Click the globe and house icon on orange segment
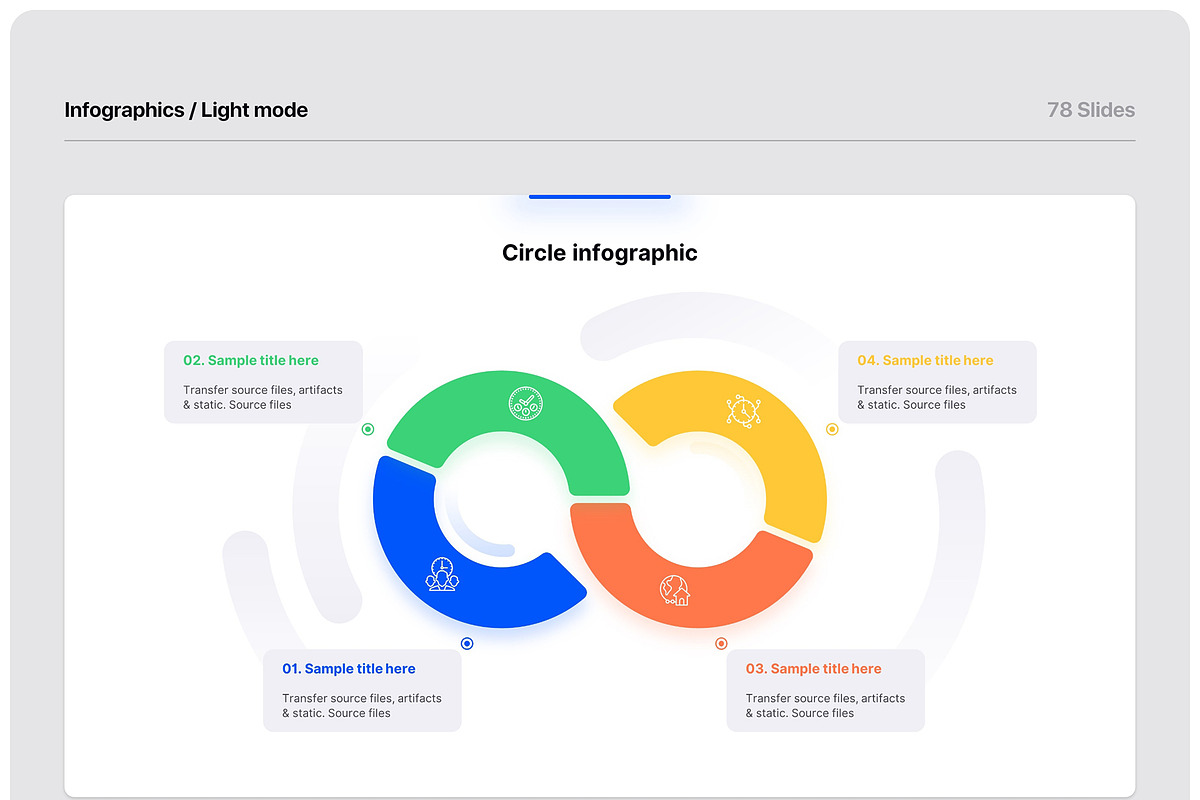 tap(675, 590)
